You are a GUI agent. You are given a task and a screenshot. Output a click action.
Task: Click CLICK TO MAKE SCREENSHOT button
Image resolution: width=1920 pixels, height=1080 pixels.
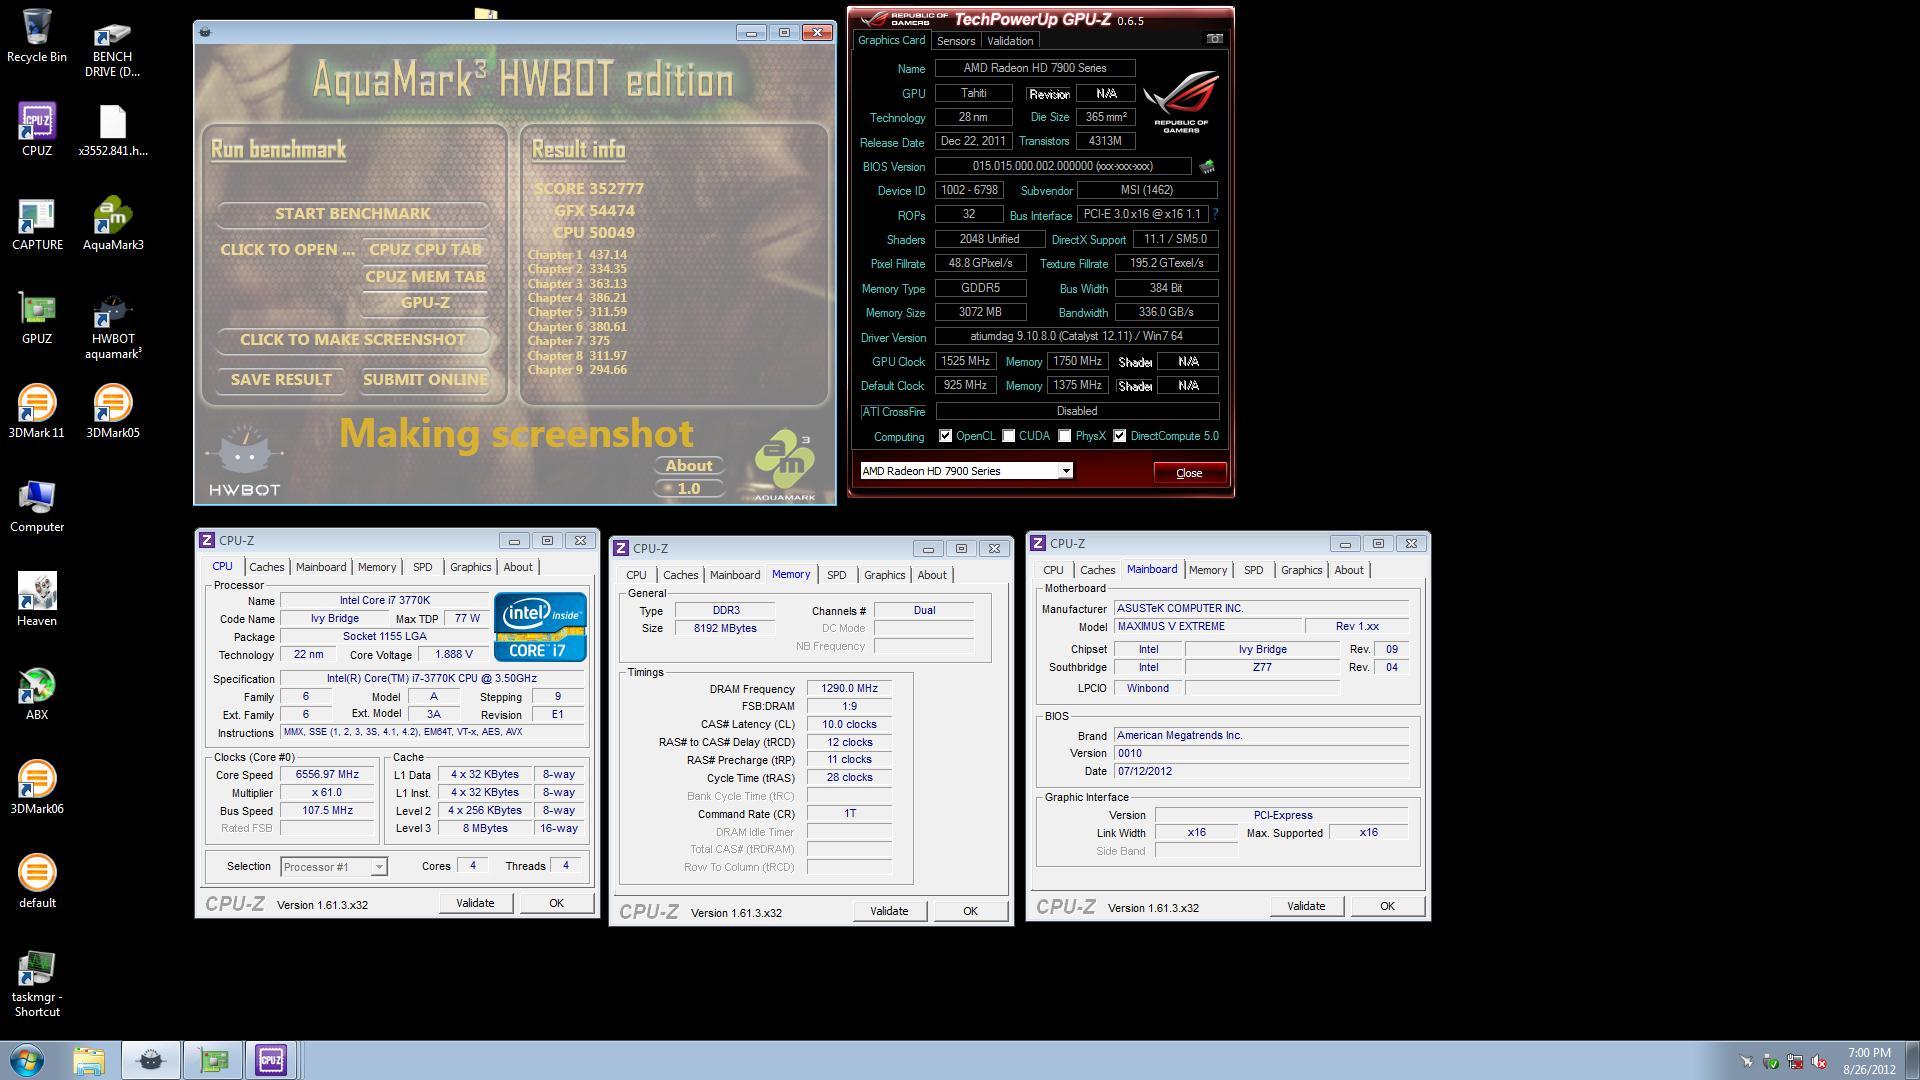tap(352, 340)
